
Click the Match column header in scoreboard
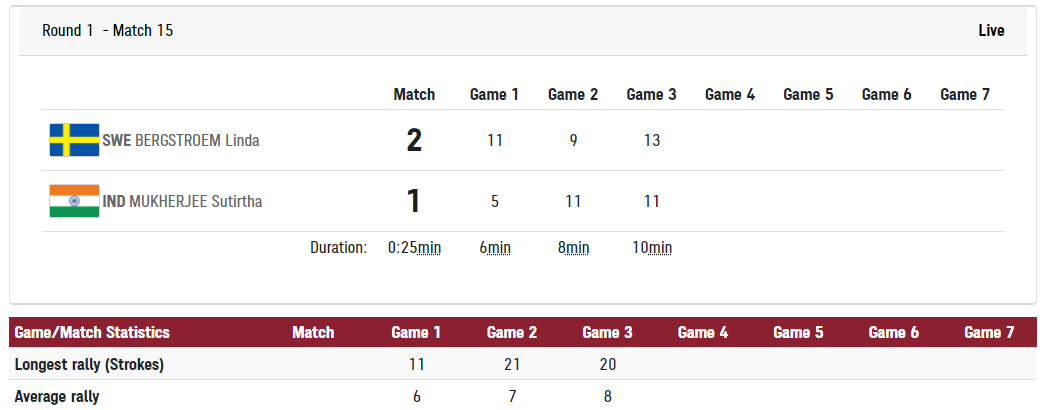pyautogui.click(x=414, y=94)
